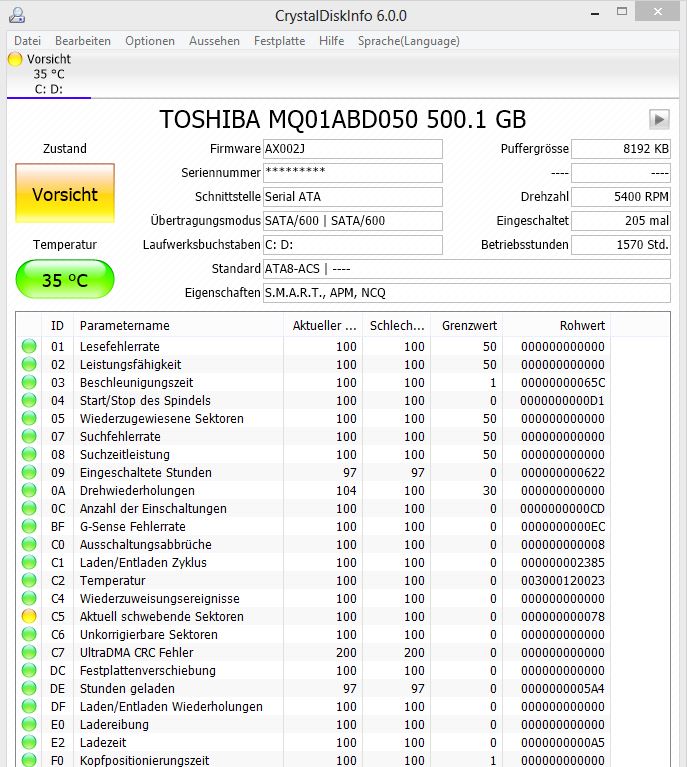
Task: Click the green status icon for Laden/Entladen Zyklus
Action: tap(29, 563)
